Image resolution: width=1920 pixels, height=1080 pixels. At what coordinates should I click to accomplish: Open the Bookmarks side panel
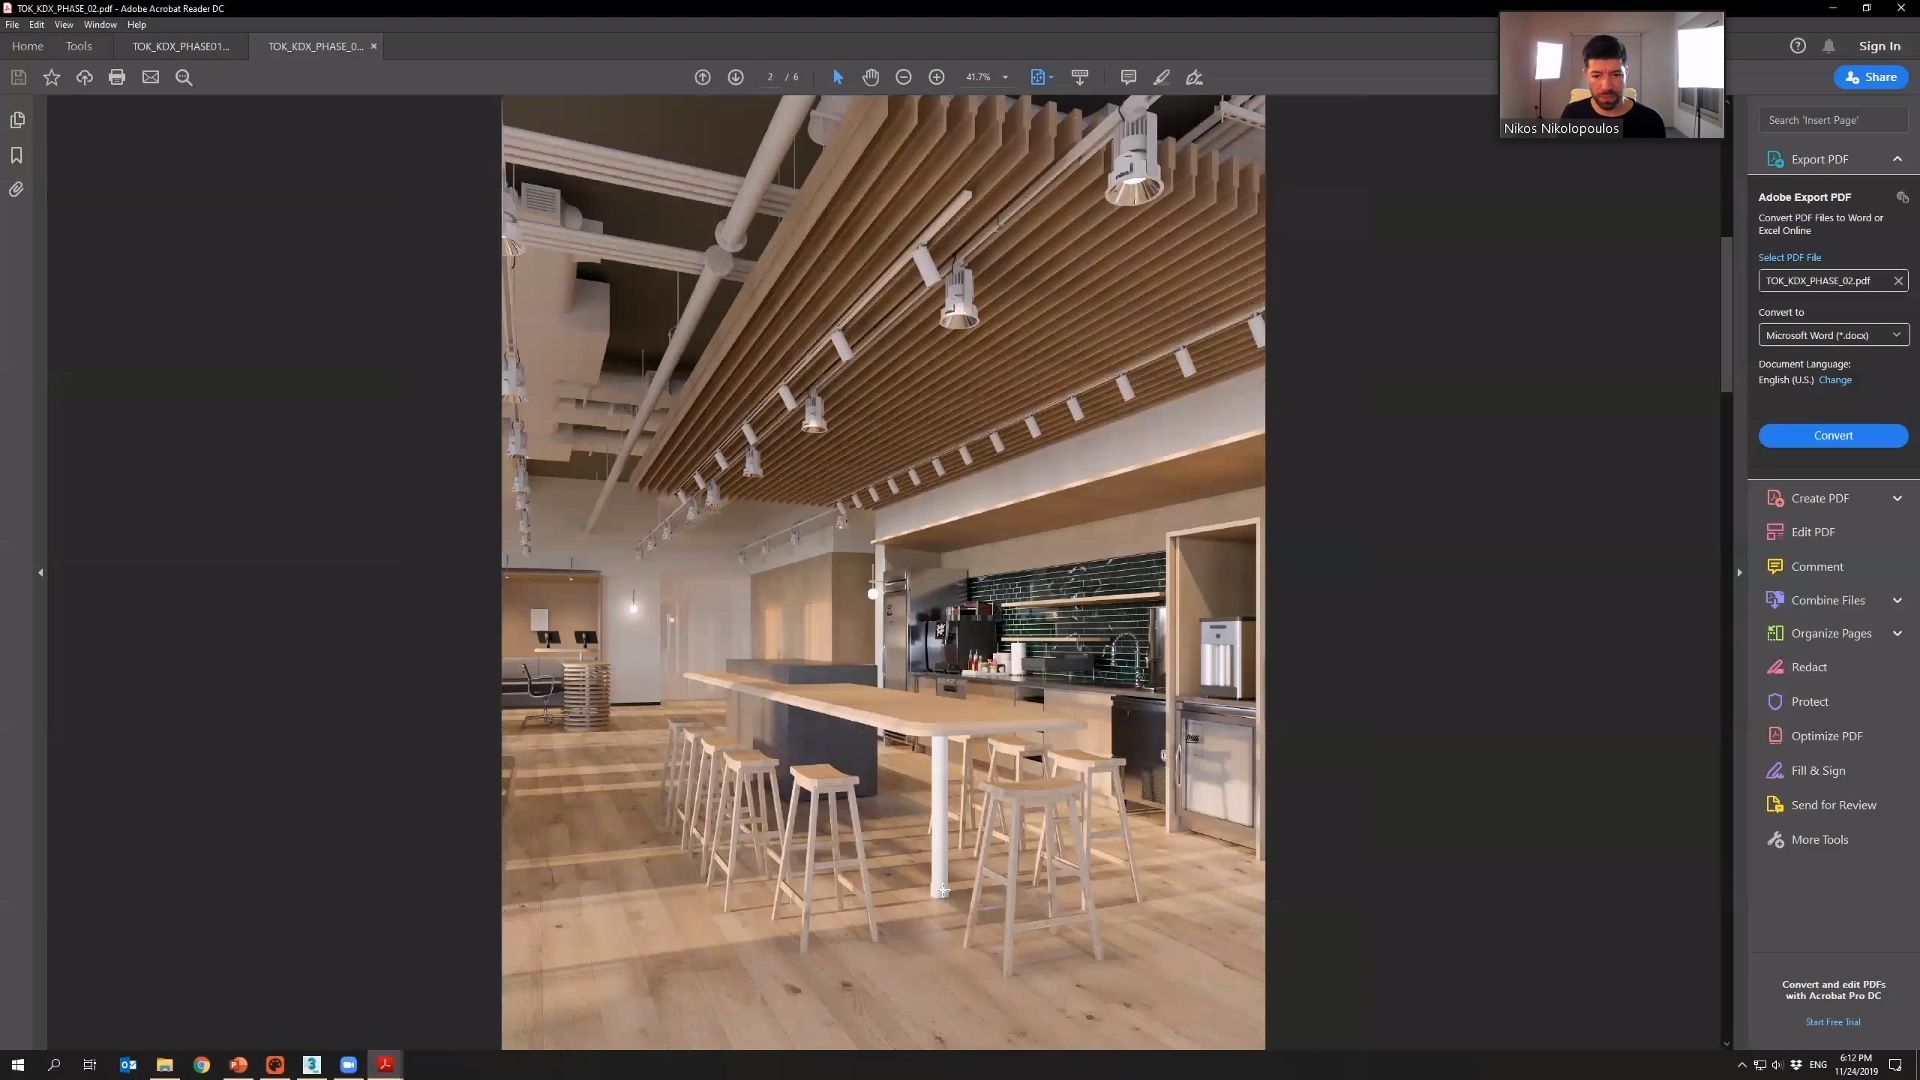(17, 155)
